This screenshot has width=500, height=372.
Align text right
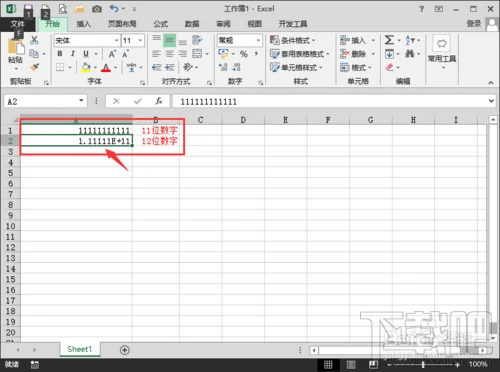pos(182,54)
